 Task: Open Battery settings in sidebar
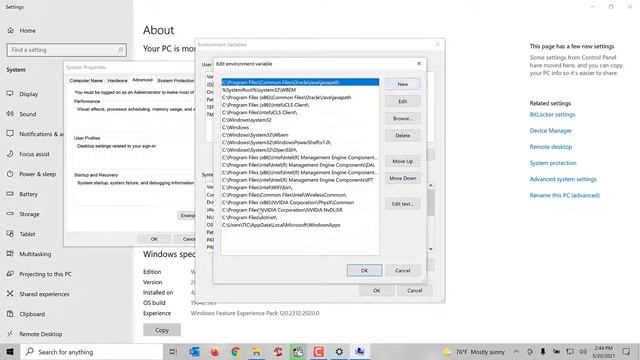[x=28, y=194]
